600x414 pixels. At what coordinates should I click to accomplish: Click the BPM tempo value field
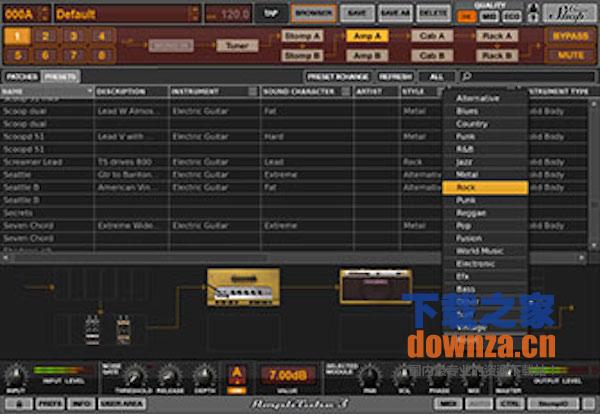(x=228, y=15)
